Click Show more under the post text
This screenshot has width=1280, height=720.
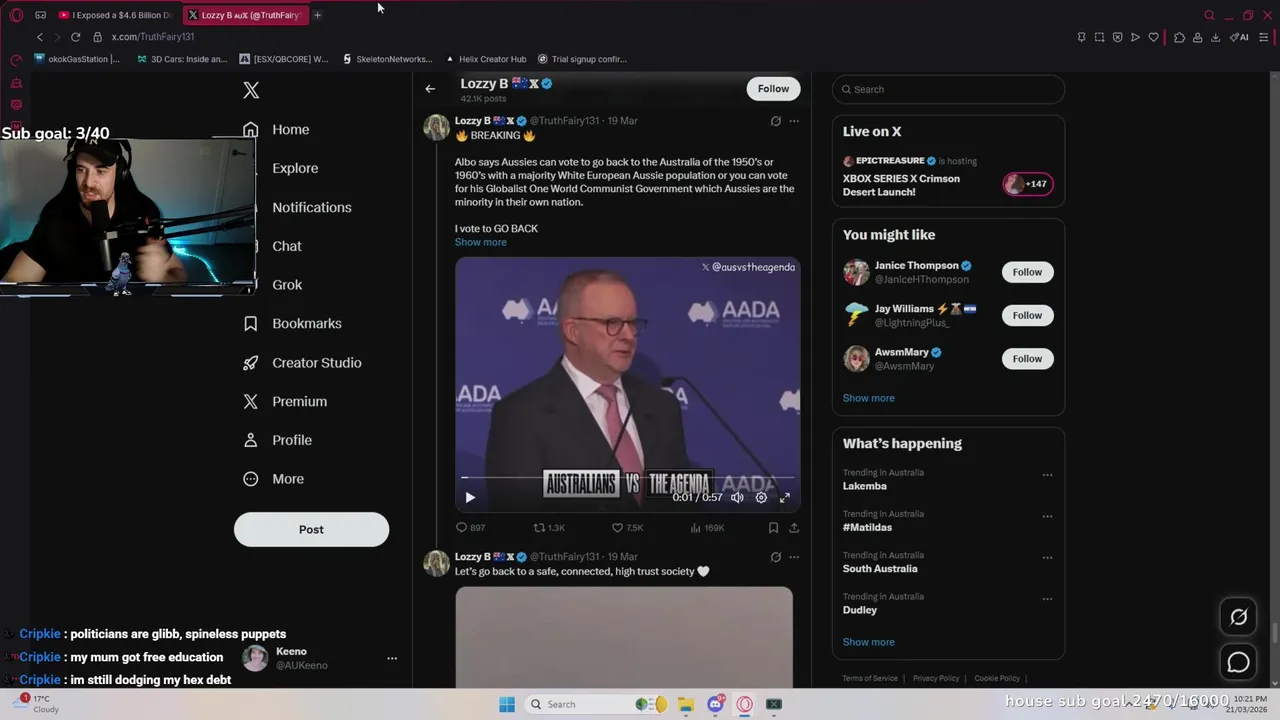click(481, 242)
